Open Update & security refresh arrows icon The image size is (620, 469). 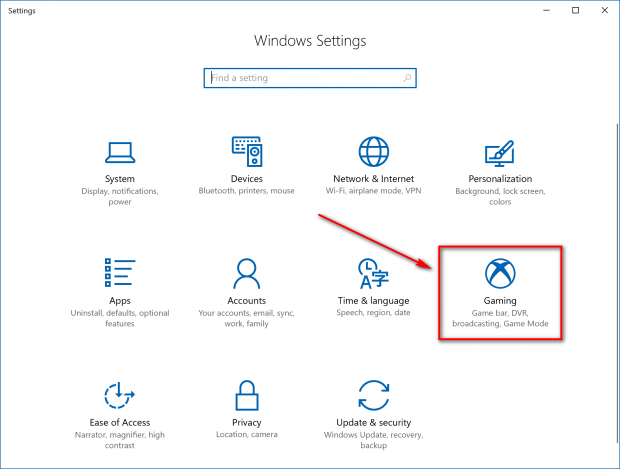click(x=374, y=395)
